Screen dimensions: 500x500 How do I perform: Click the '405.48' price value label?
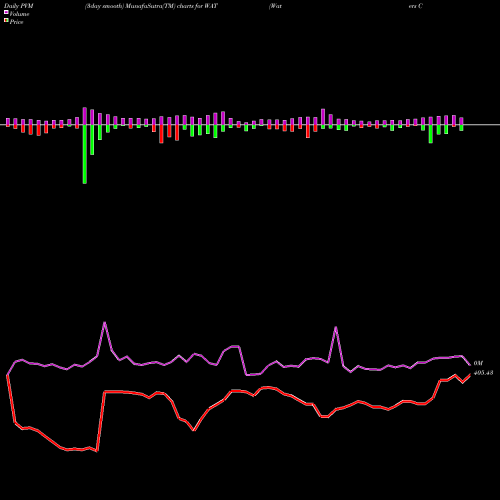point(483,373)
